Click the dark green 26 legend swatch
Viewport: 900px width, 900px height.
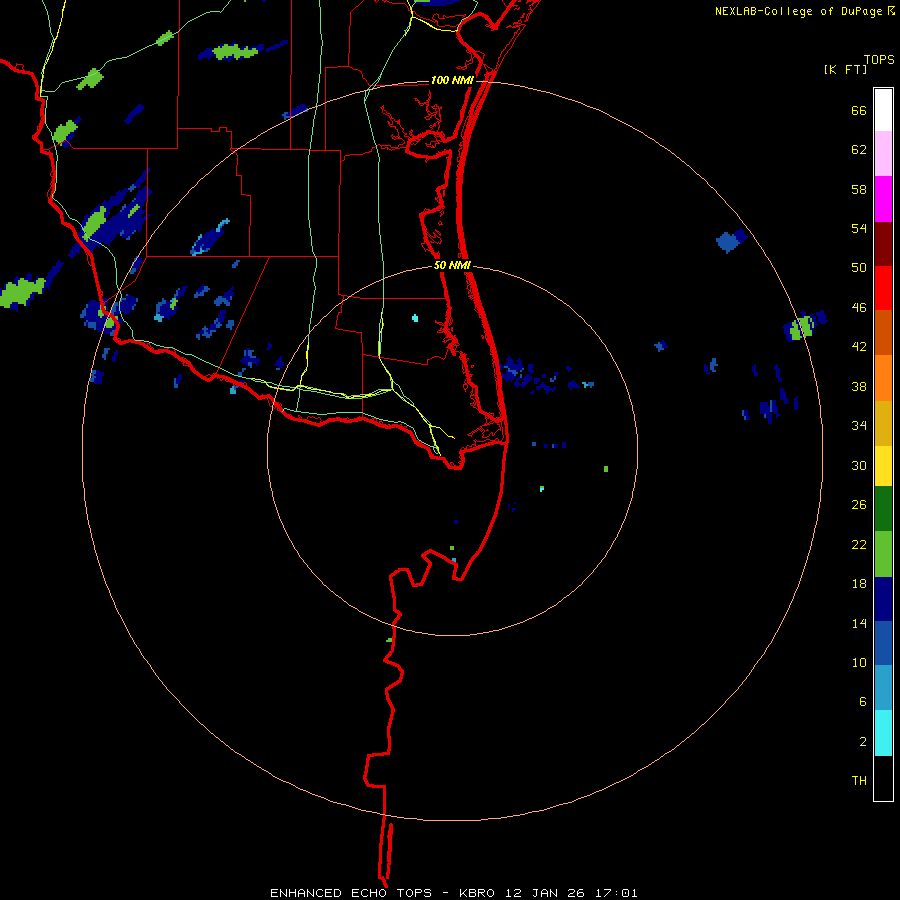click(x=883, y=508)
